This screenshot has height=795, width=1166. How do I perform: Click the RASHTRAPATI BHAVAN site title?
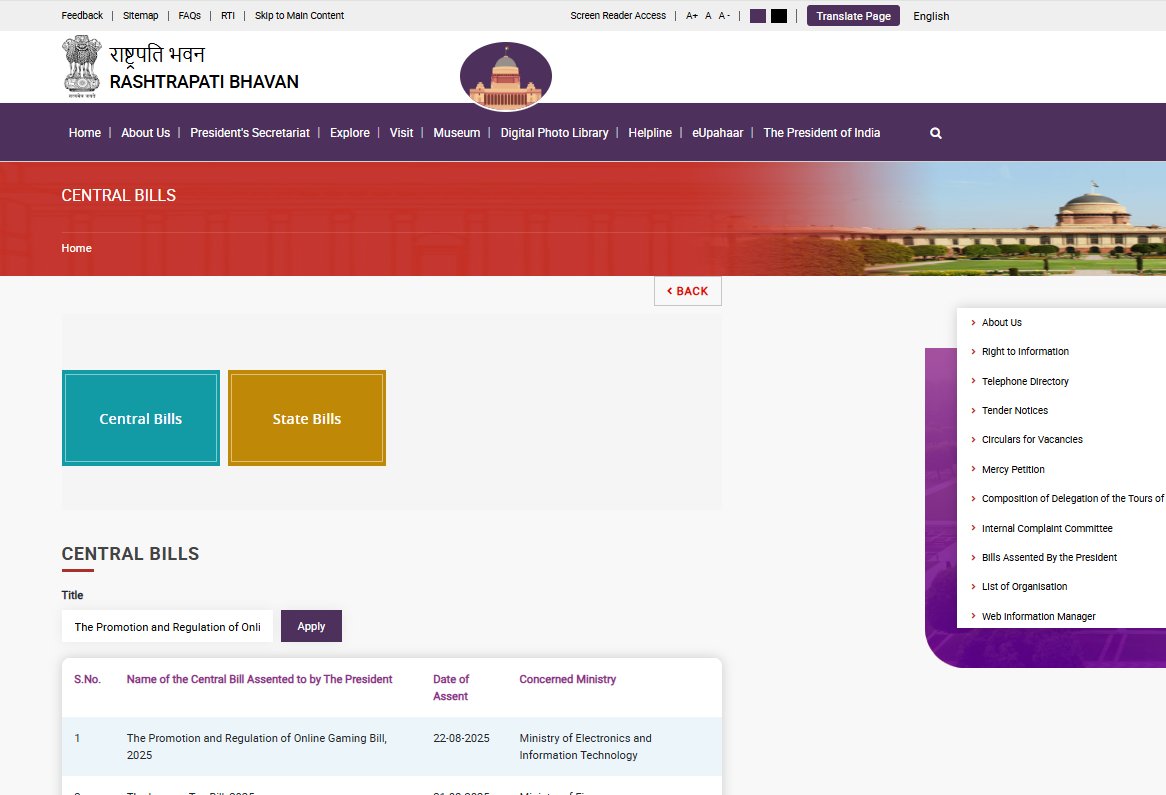(204, 81)
